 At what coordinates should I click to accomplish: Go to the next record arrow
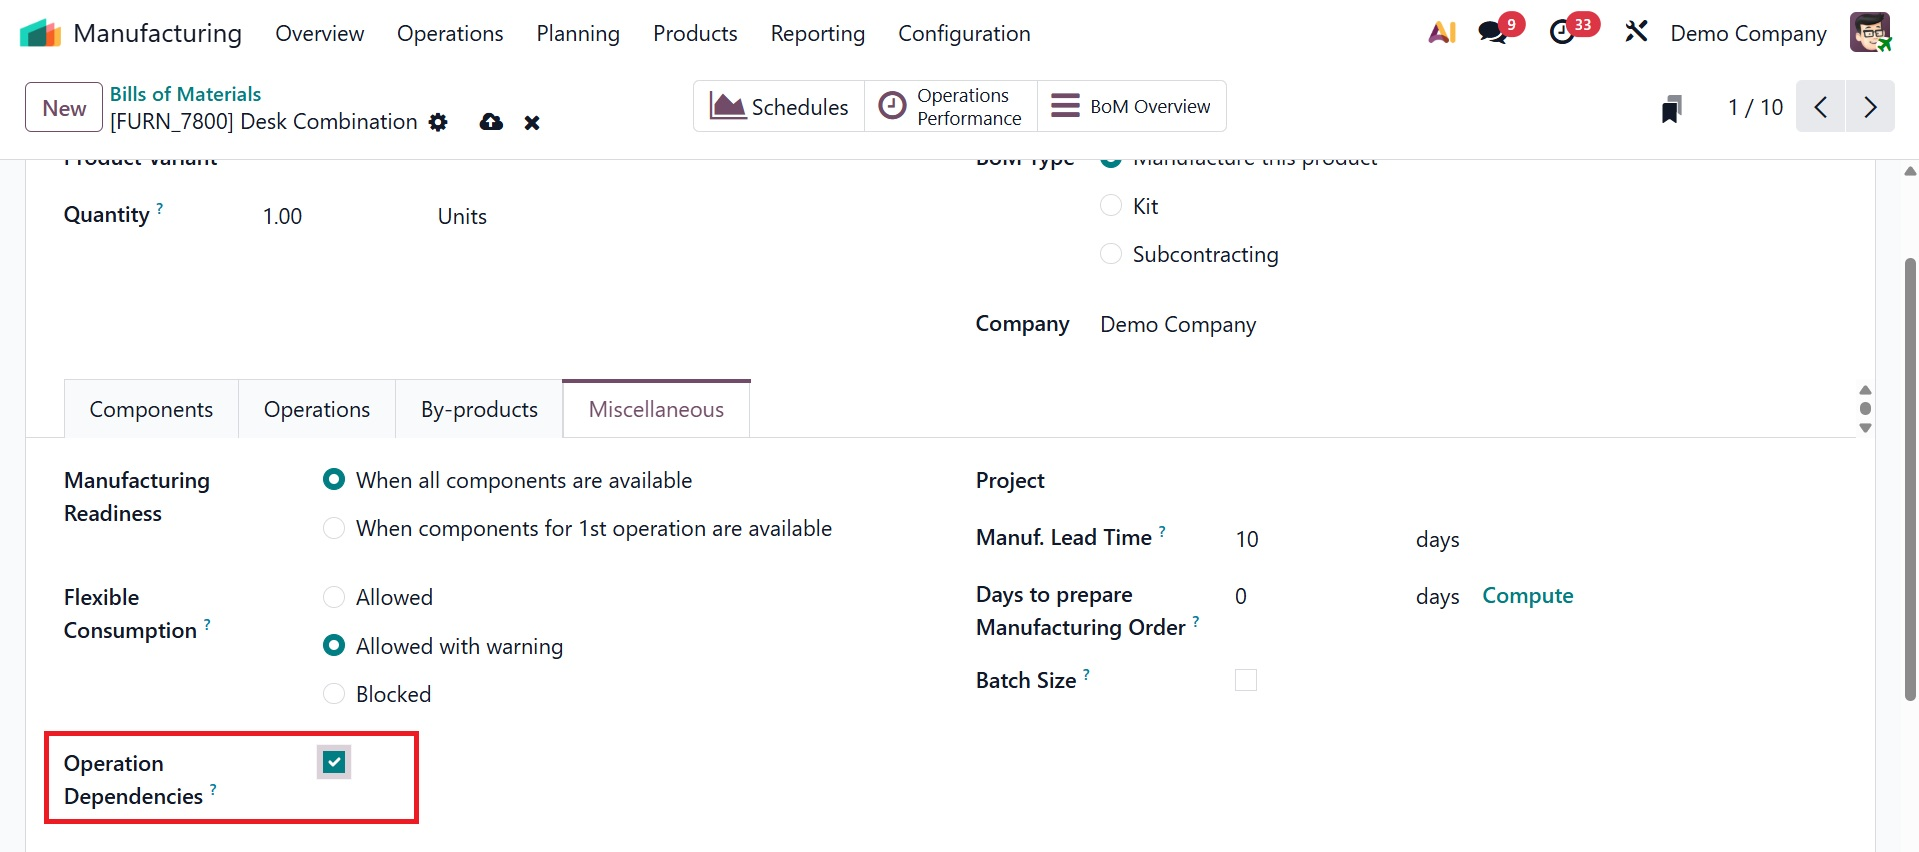pyautogui.click(x=1870, y=107)
